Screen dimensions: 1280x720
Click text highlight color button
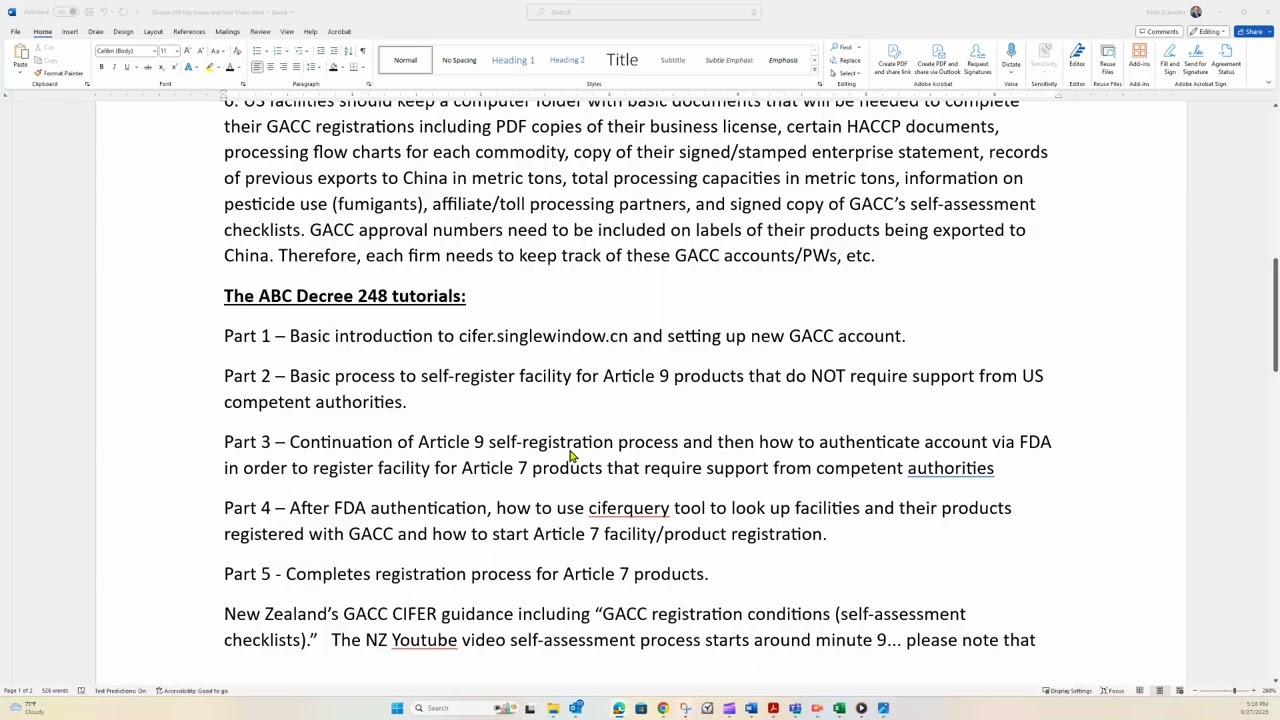(209, 67)
